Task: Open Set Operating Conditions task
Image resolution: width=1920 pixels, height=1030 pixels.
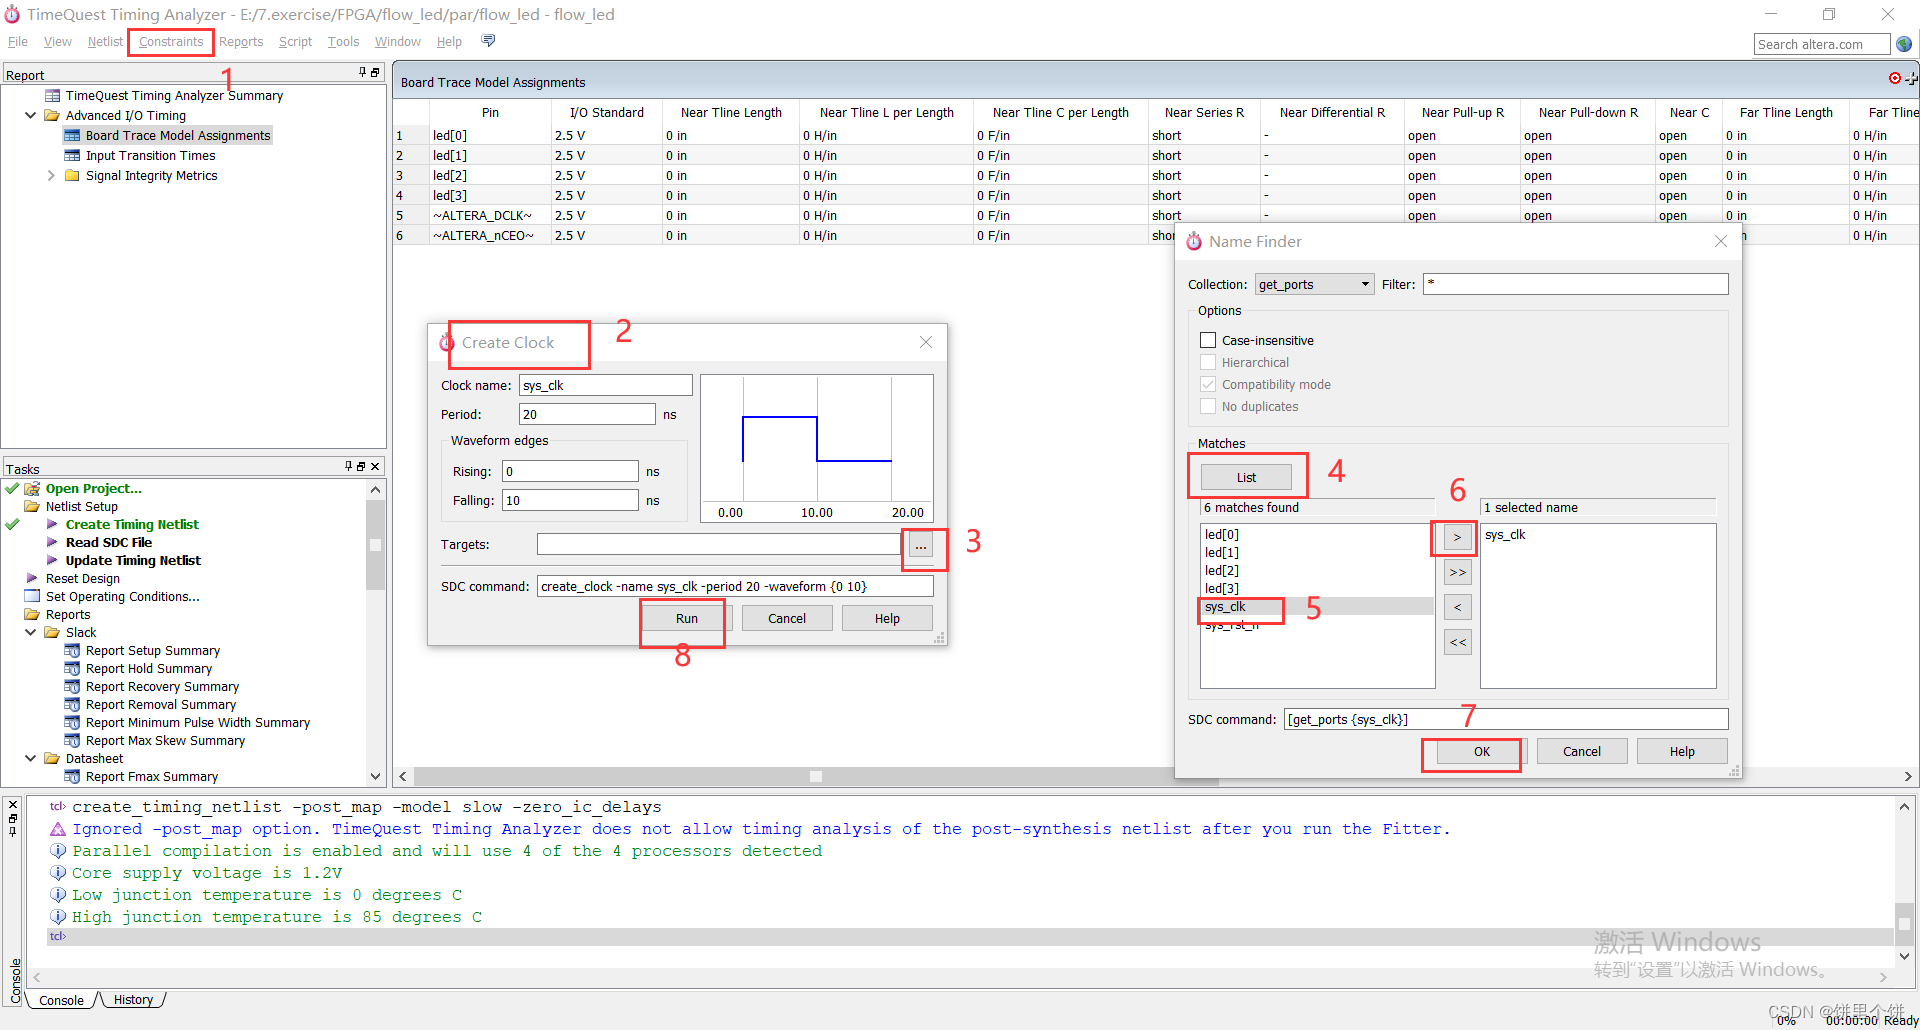Action: 122,597
